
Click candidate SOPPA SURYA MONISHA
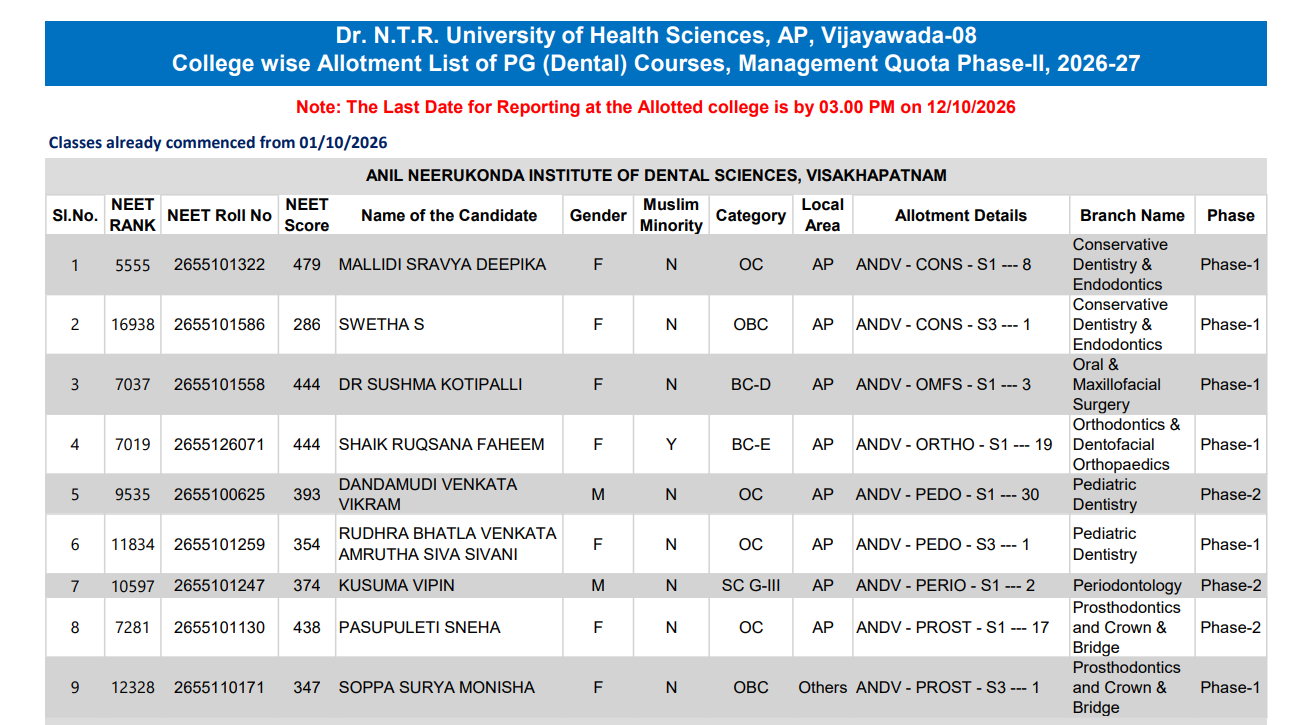[x=436, y=688]
